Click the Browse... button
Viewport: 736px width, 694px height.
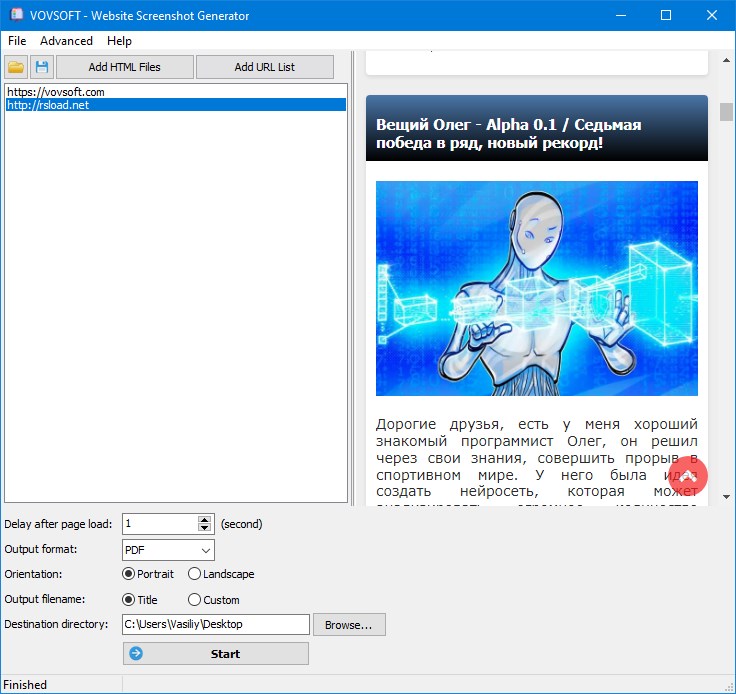pyautogui.click(x=349, y=625)
